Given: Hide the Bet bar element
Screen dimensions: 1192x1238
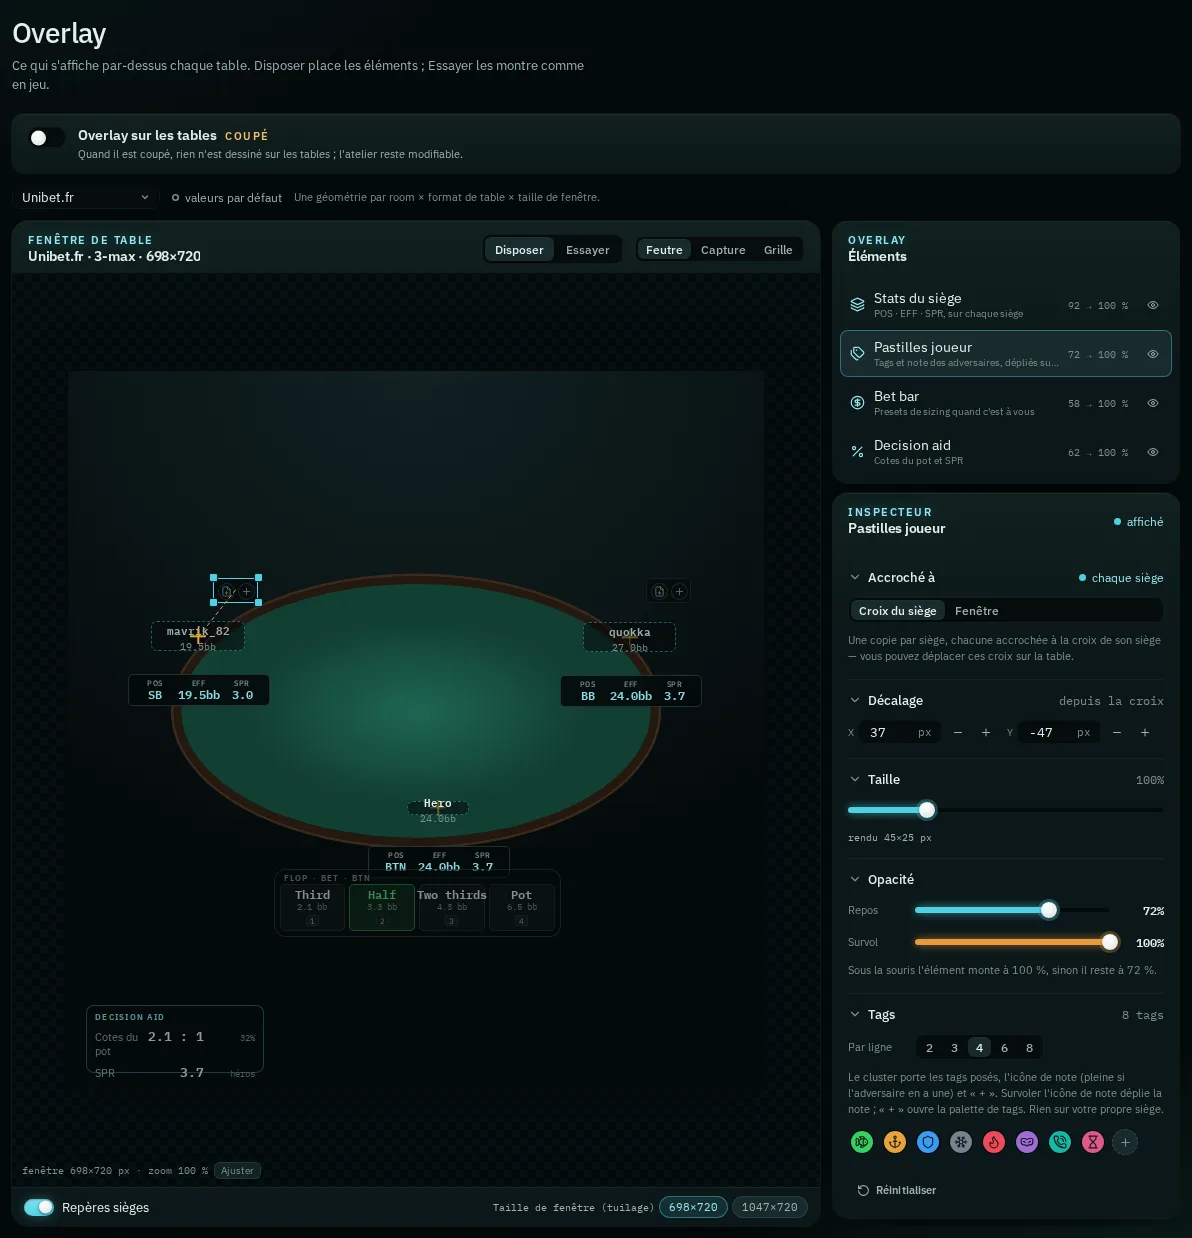Looking at the screenshot, I should coord(1153,403).
